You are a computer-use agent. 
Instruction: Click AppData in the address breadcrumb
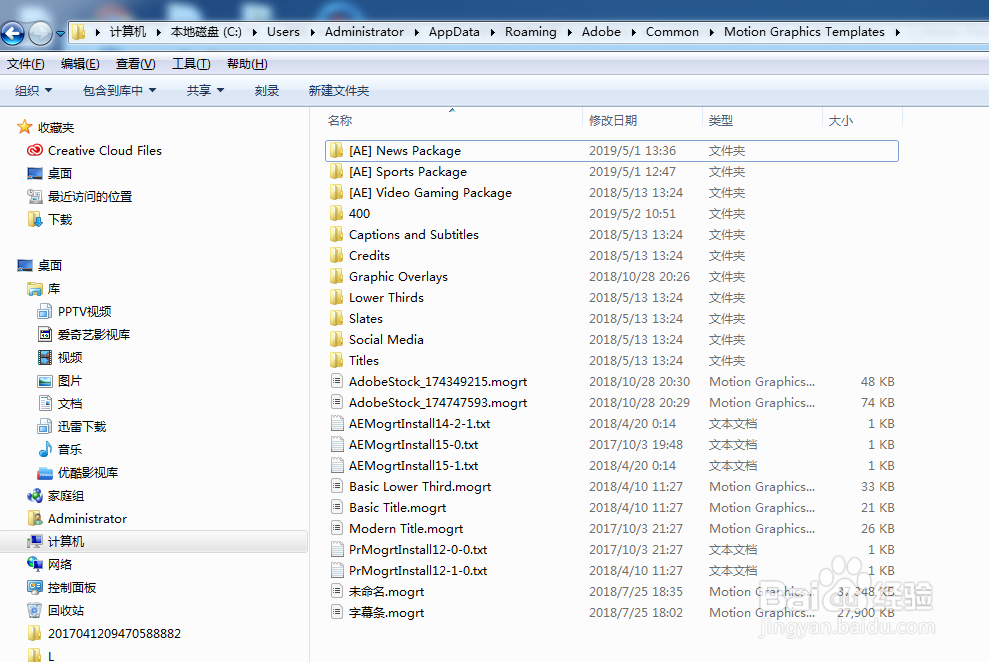[454, 32]
